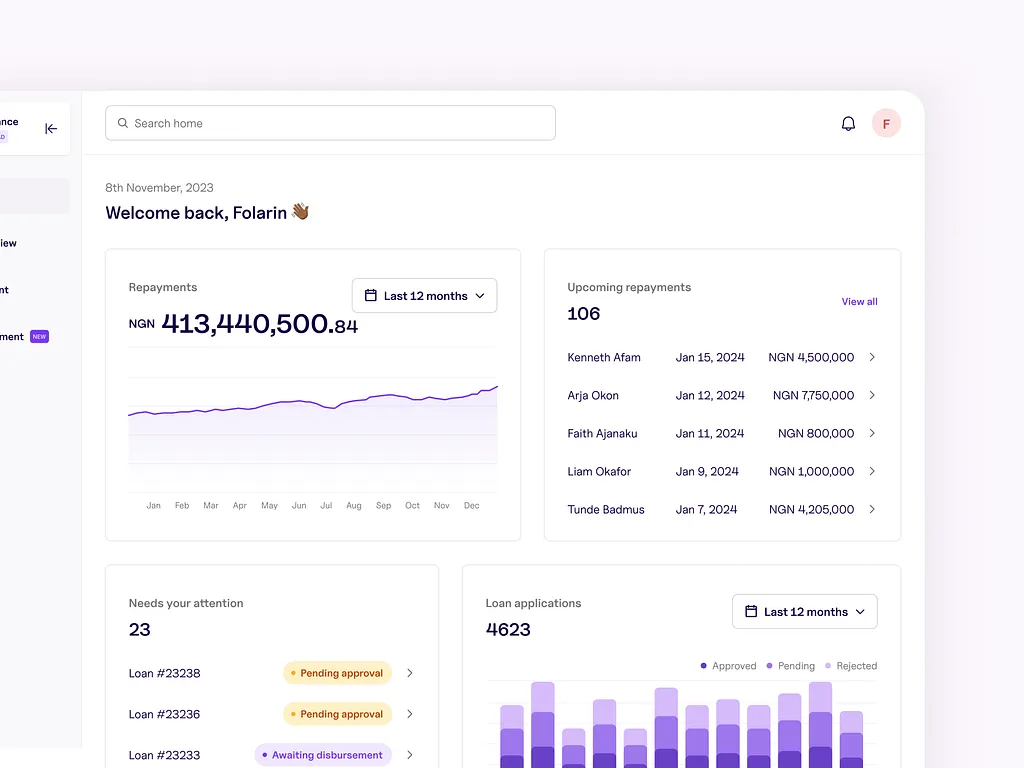Click the chevron next to Tunde Badmus
Viewport: 1024px width, 768px height.
click(872, 509)
